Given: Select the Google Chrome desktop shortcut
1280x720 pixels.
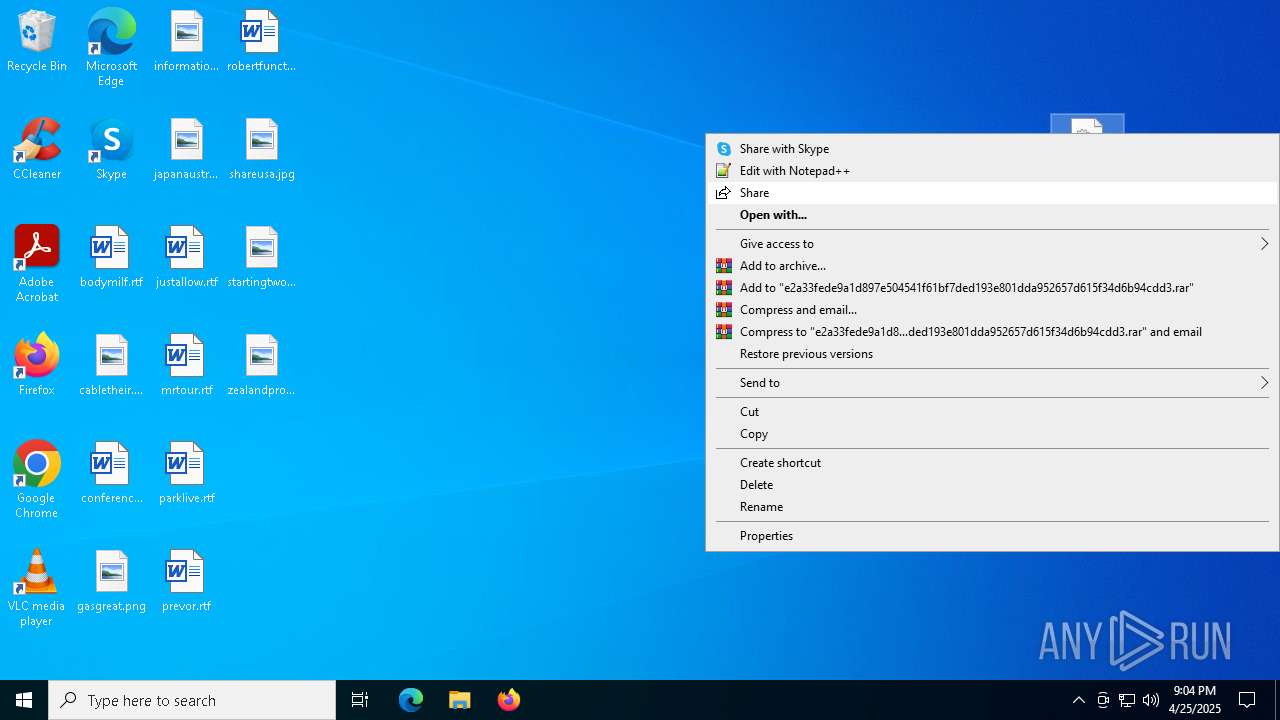Looking at the screenshot, I should (37, 480).
